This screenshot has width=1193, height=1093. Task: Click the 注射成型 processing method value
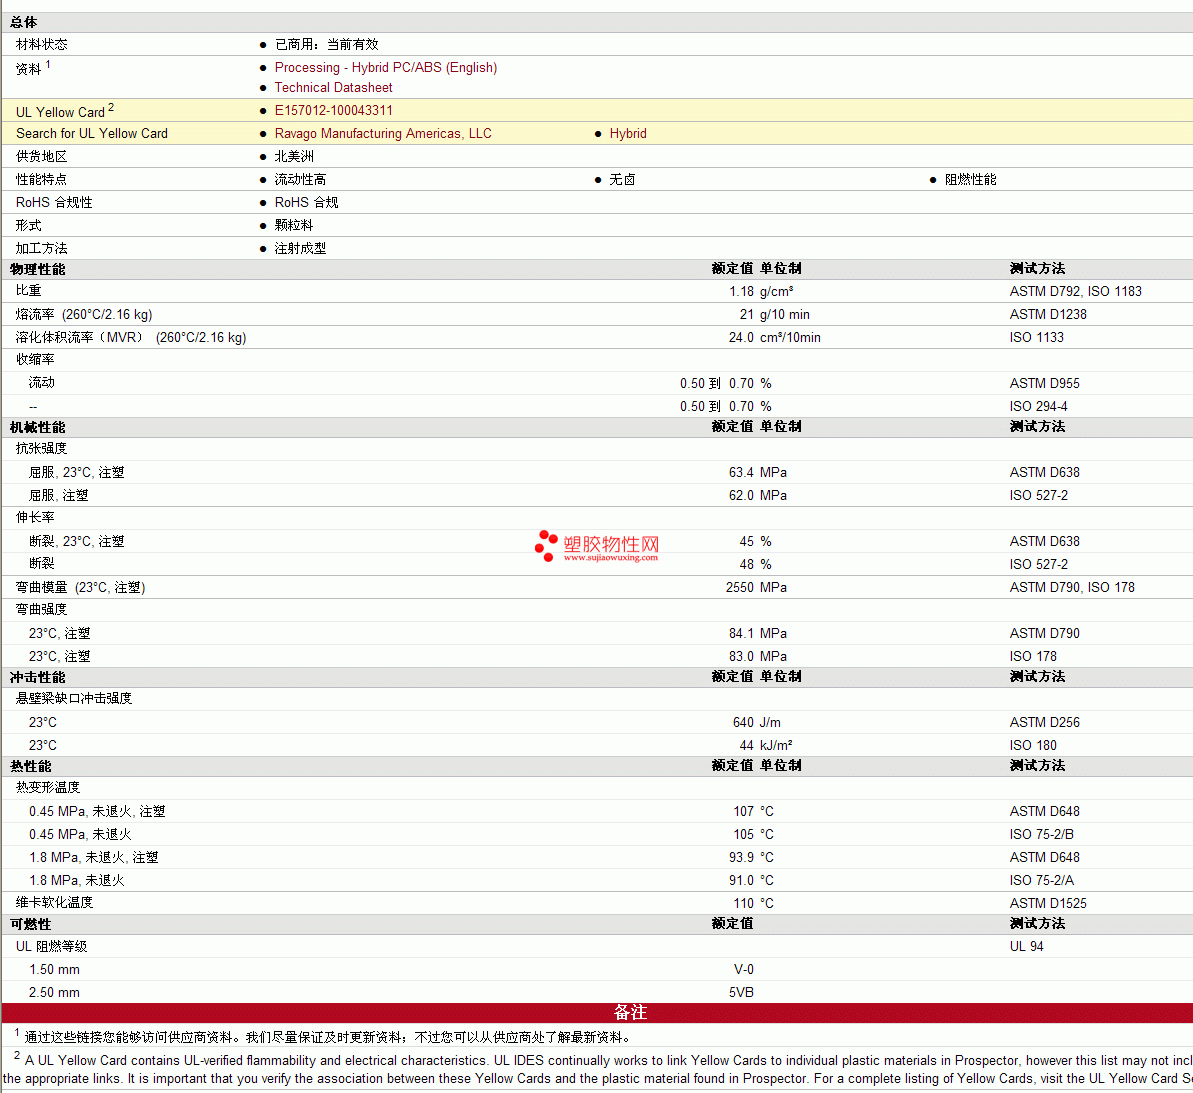click(x=301, y=249)
